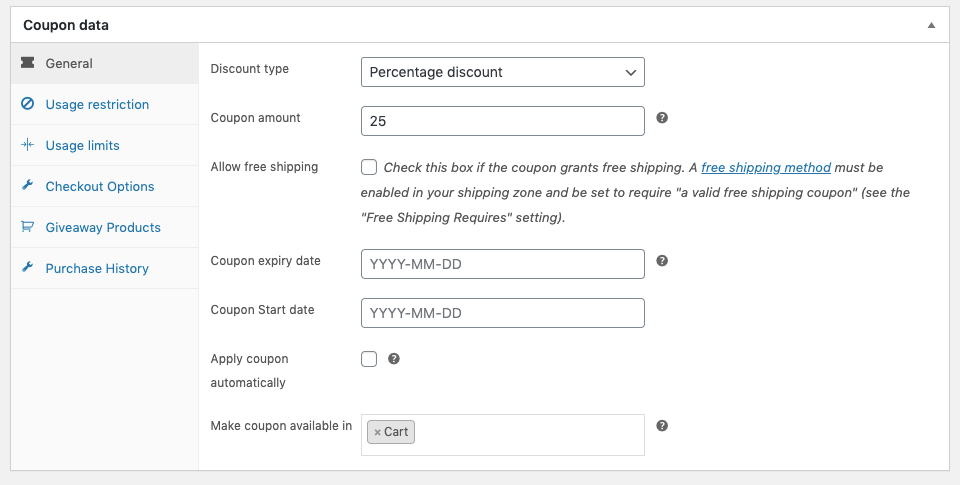960x485 pixels.
Task: Open the Discount type dropdown
Action: (502, 72)
